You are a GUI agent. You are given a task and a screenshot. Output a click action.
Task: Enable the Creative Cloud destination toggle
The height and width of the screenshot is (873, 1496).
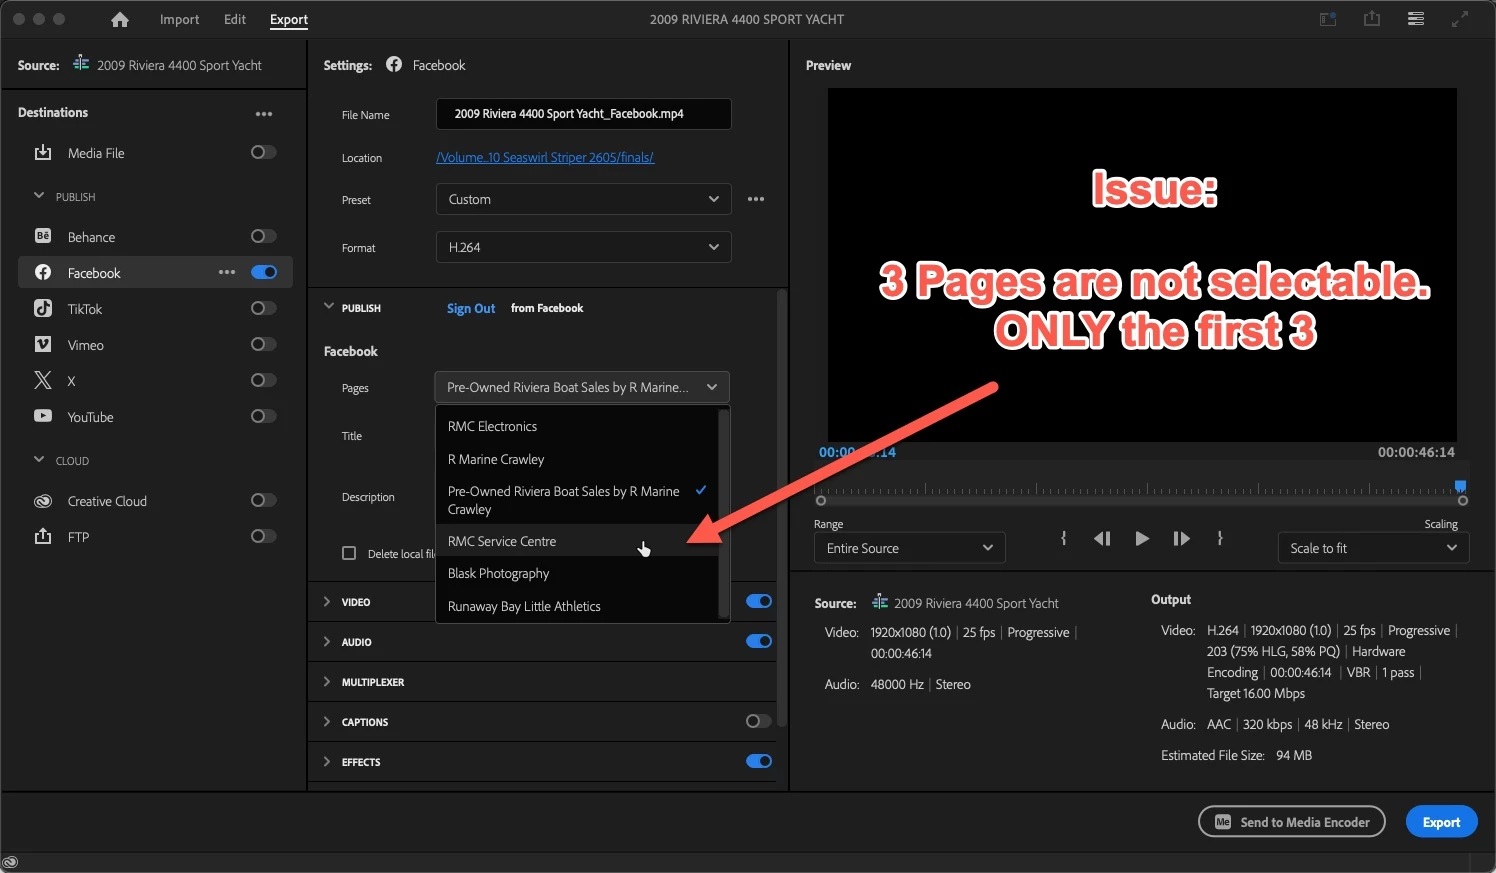coord(263,500)
